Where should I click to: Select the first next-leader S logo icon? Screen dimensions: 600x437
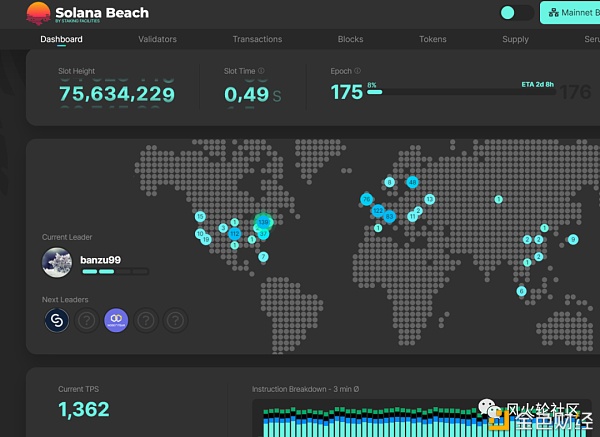pyautogui.click(x=57, y=320)
